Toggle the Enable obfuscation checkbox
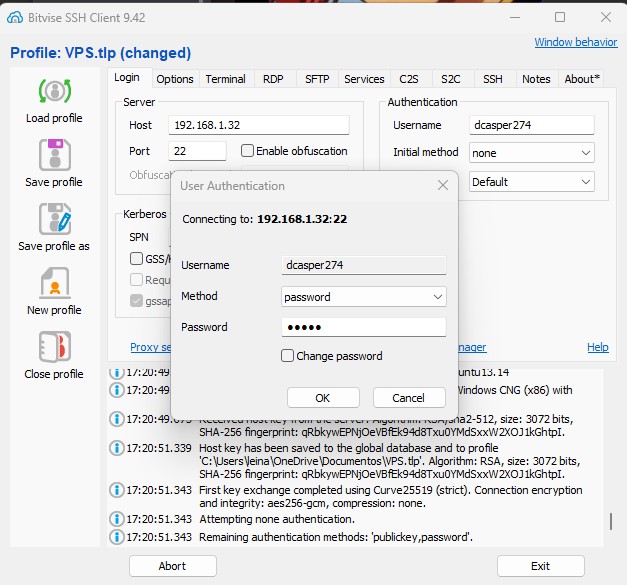The width and height of the screenshot is (627, 585). click(247, 151)
